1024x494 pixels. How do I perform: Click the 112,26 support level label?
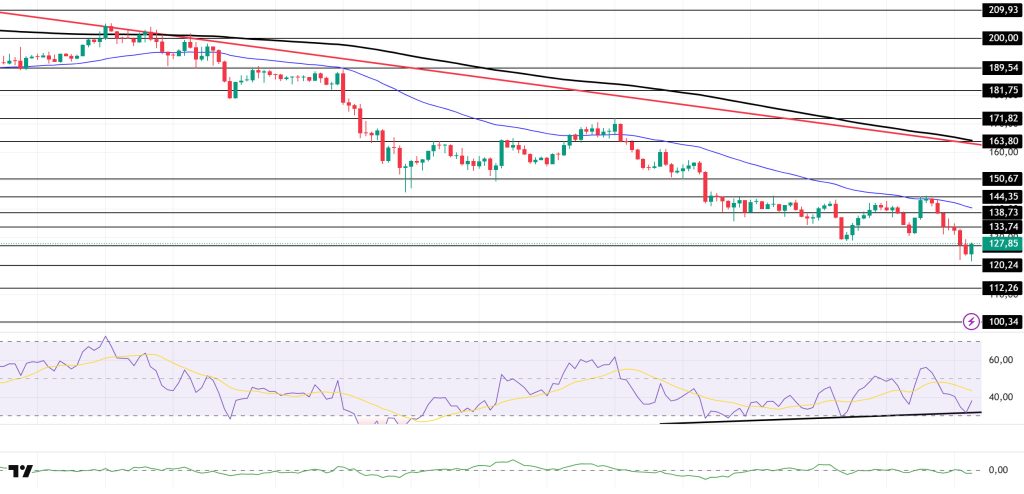[x=1001, y=288]
